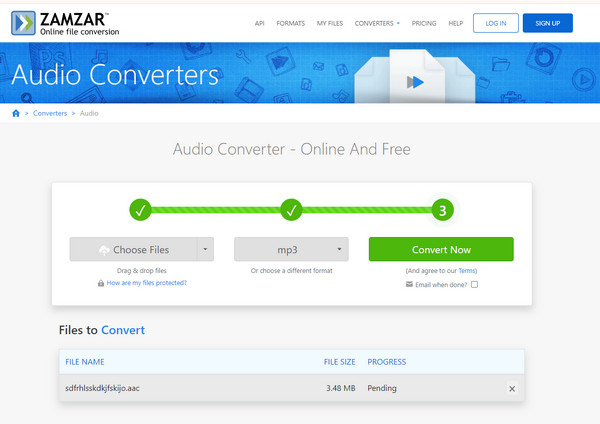Click the FILE NAME column header

85,362
